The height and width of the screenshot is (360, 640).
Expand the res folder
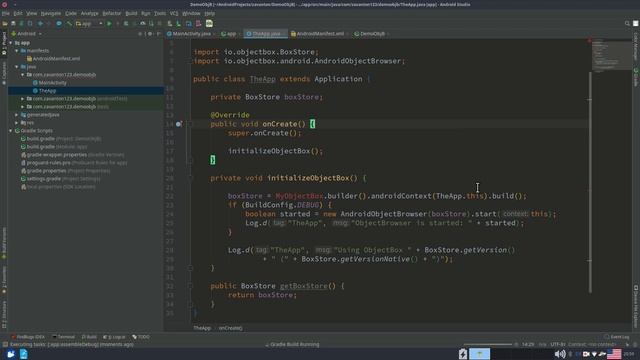[17, 122]
